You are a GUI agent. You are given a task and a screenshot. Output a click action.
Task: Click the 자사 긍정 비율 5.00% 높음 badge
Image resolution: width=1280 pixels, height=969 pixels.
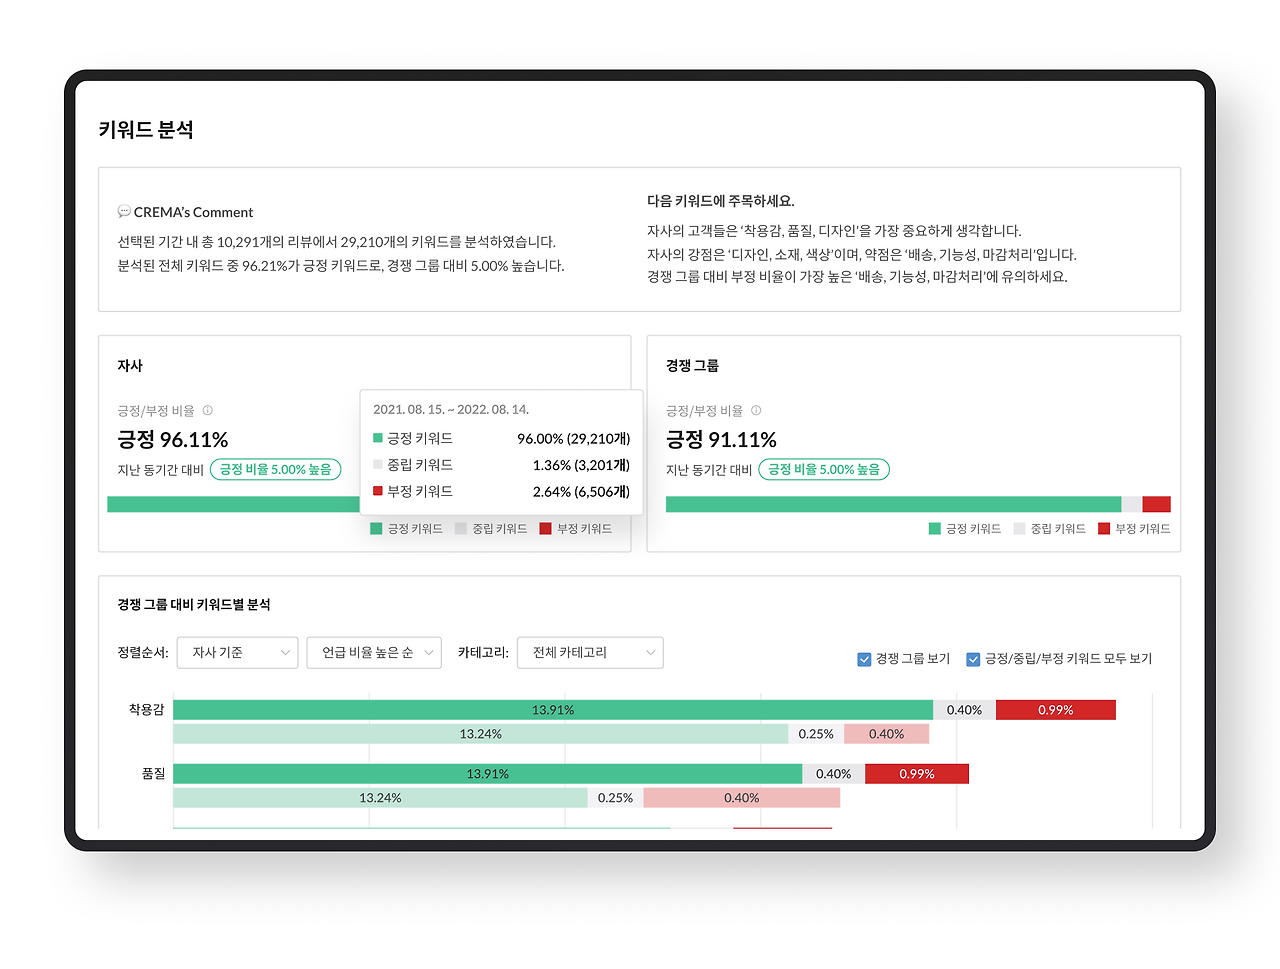pyautogui.click(x=276, y=469)
